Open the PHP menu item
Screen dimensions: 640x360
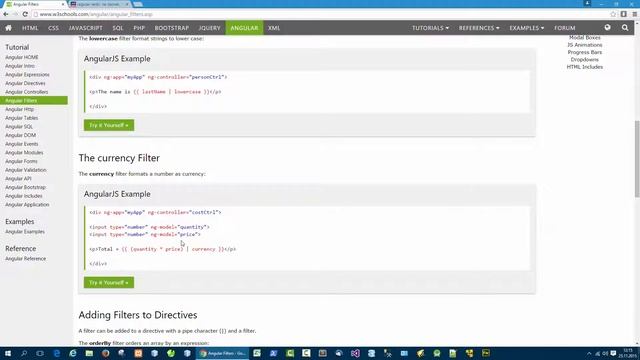click(x=139, y=28)
